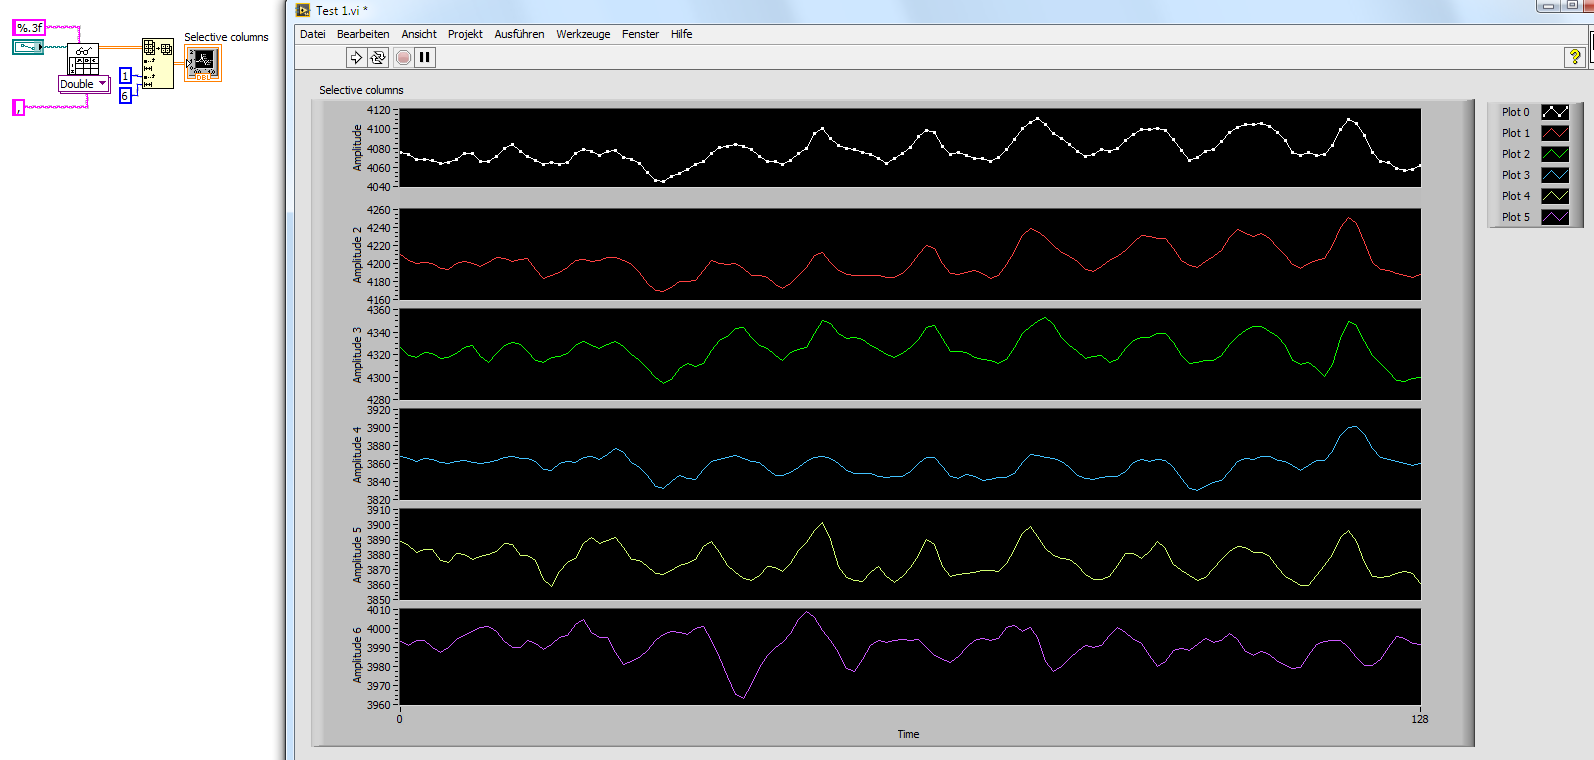Screen dimensions: 1594x760
Task: Select the Selective columns chart terminal
Action: [203, 63]
